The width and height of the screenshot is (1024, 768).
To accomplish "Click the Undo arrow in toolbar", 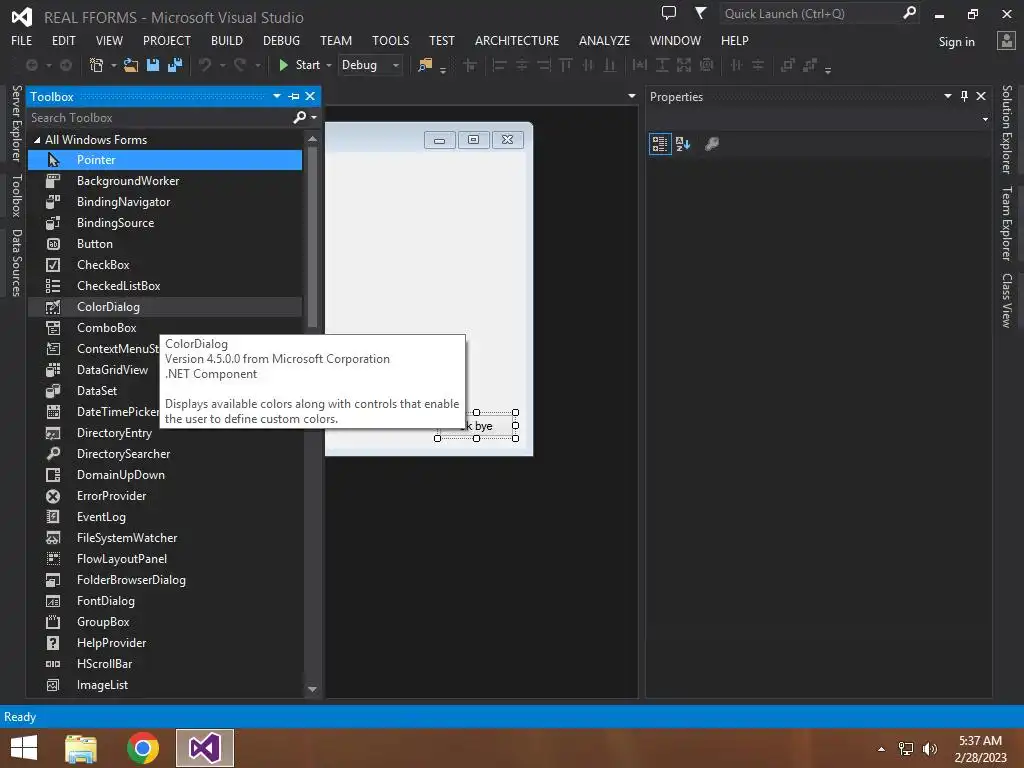I will click(x=205, y=65).
